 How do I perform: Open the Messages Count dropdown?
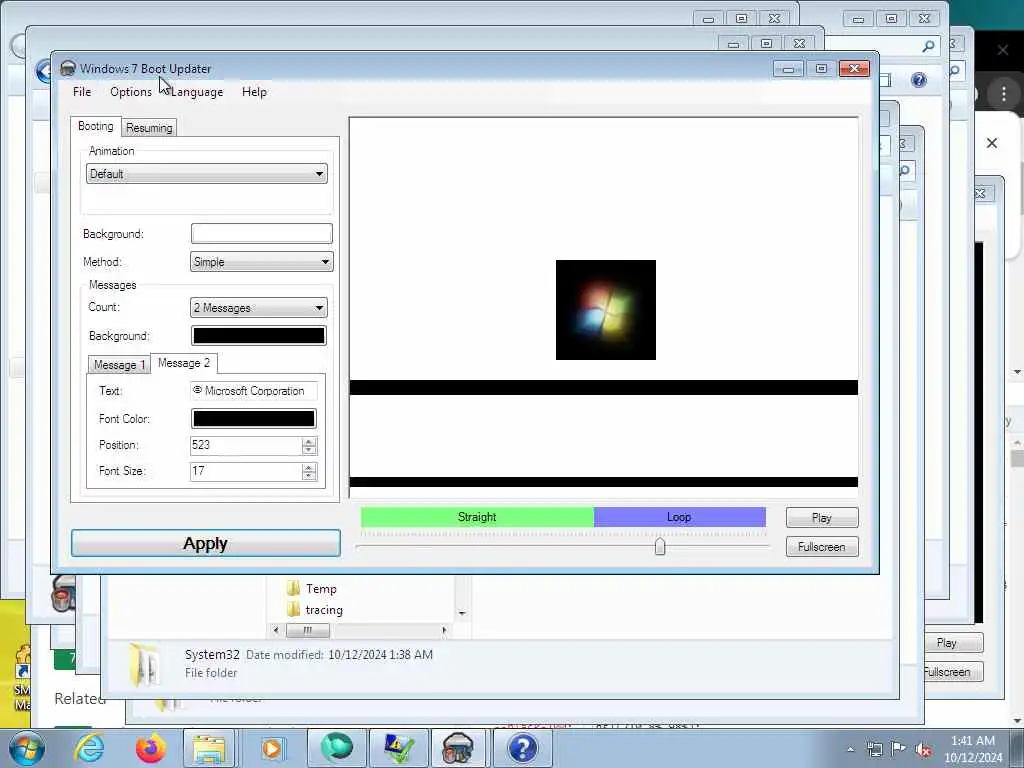(x=259, y=308)
